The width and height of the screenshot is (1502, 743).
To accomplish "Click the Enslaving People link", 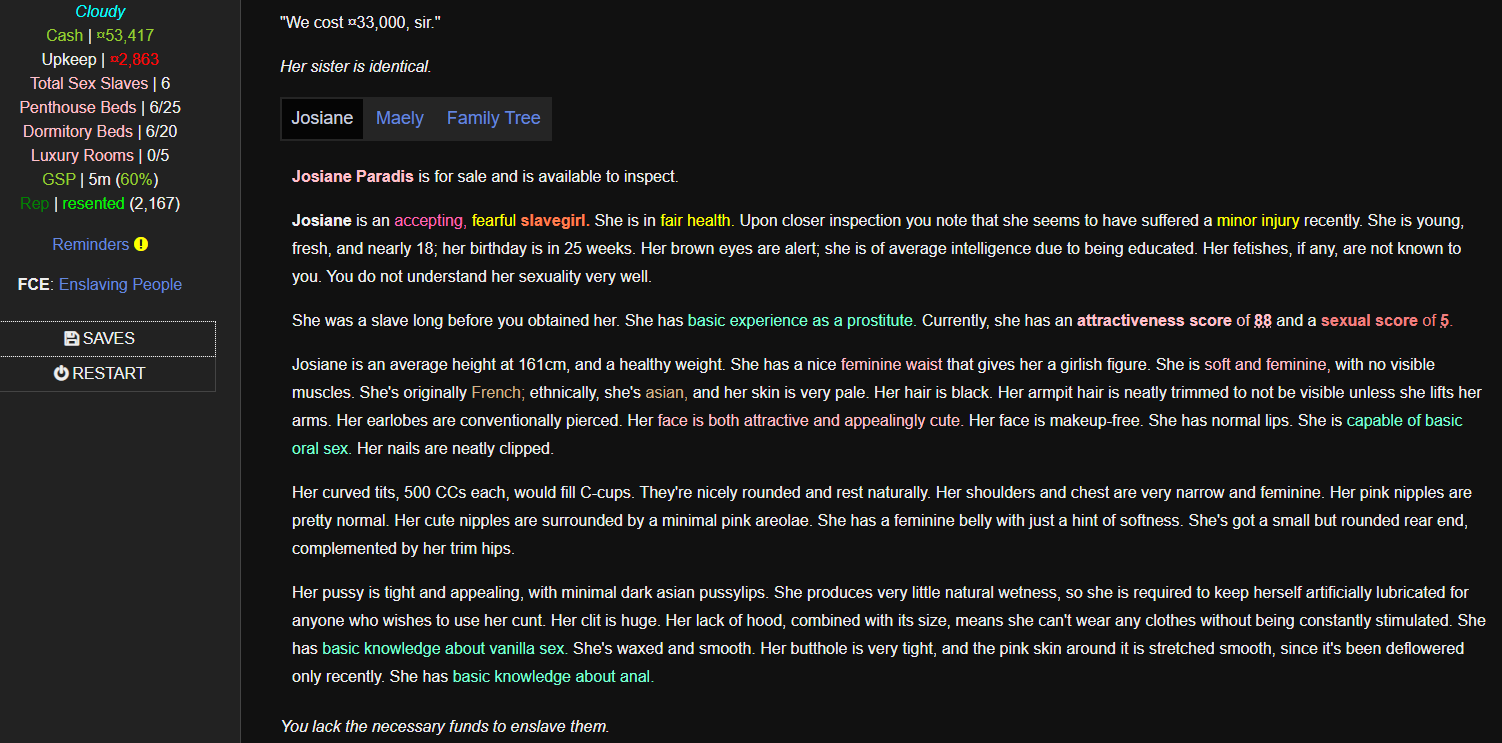I will (120, 285).
